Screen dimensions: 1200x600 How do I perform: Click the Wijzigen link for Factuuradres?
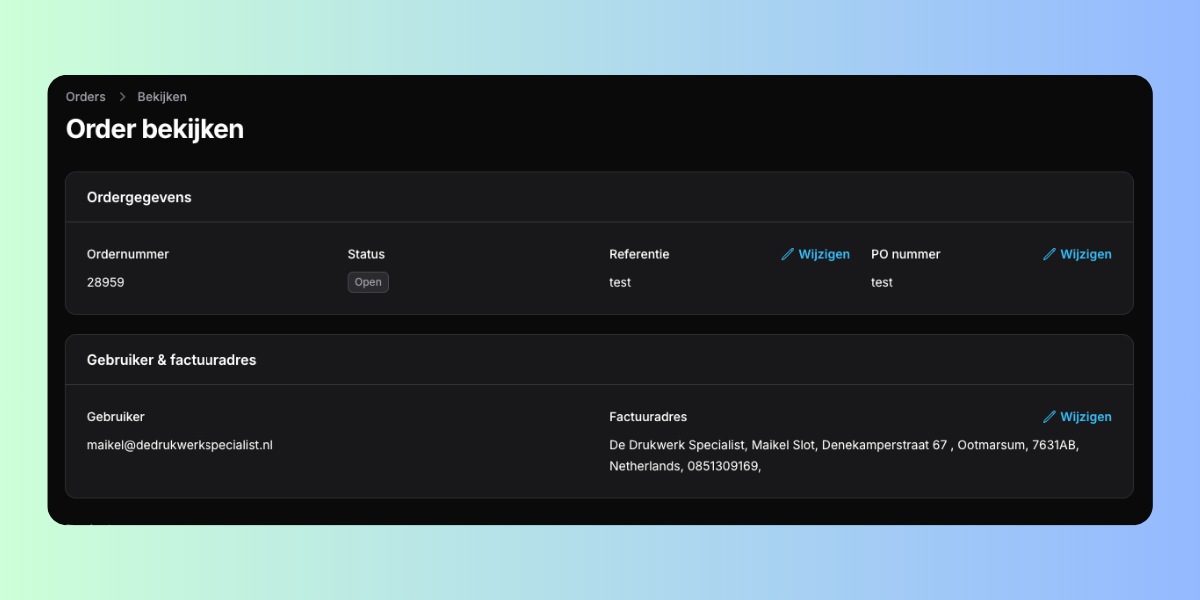1077,417
